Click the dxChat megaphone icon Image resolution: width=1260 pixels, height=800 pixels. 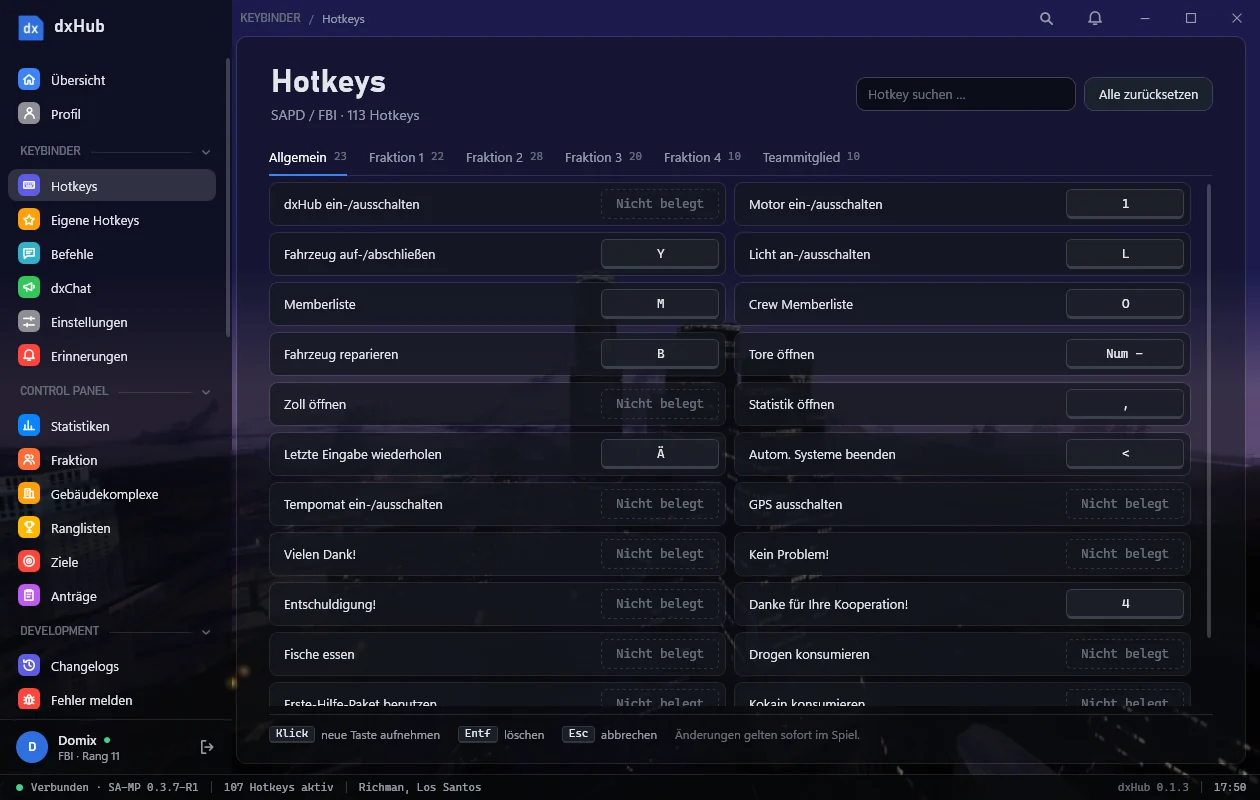29,288
